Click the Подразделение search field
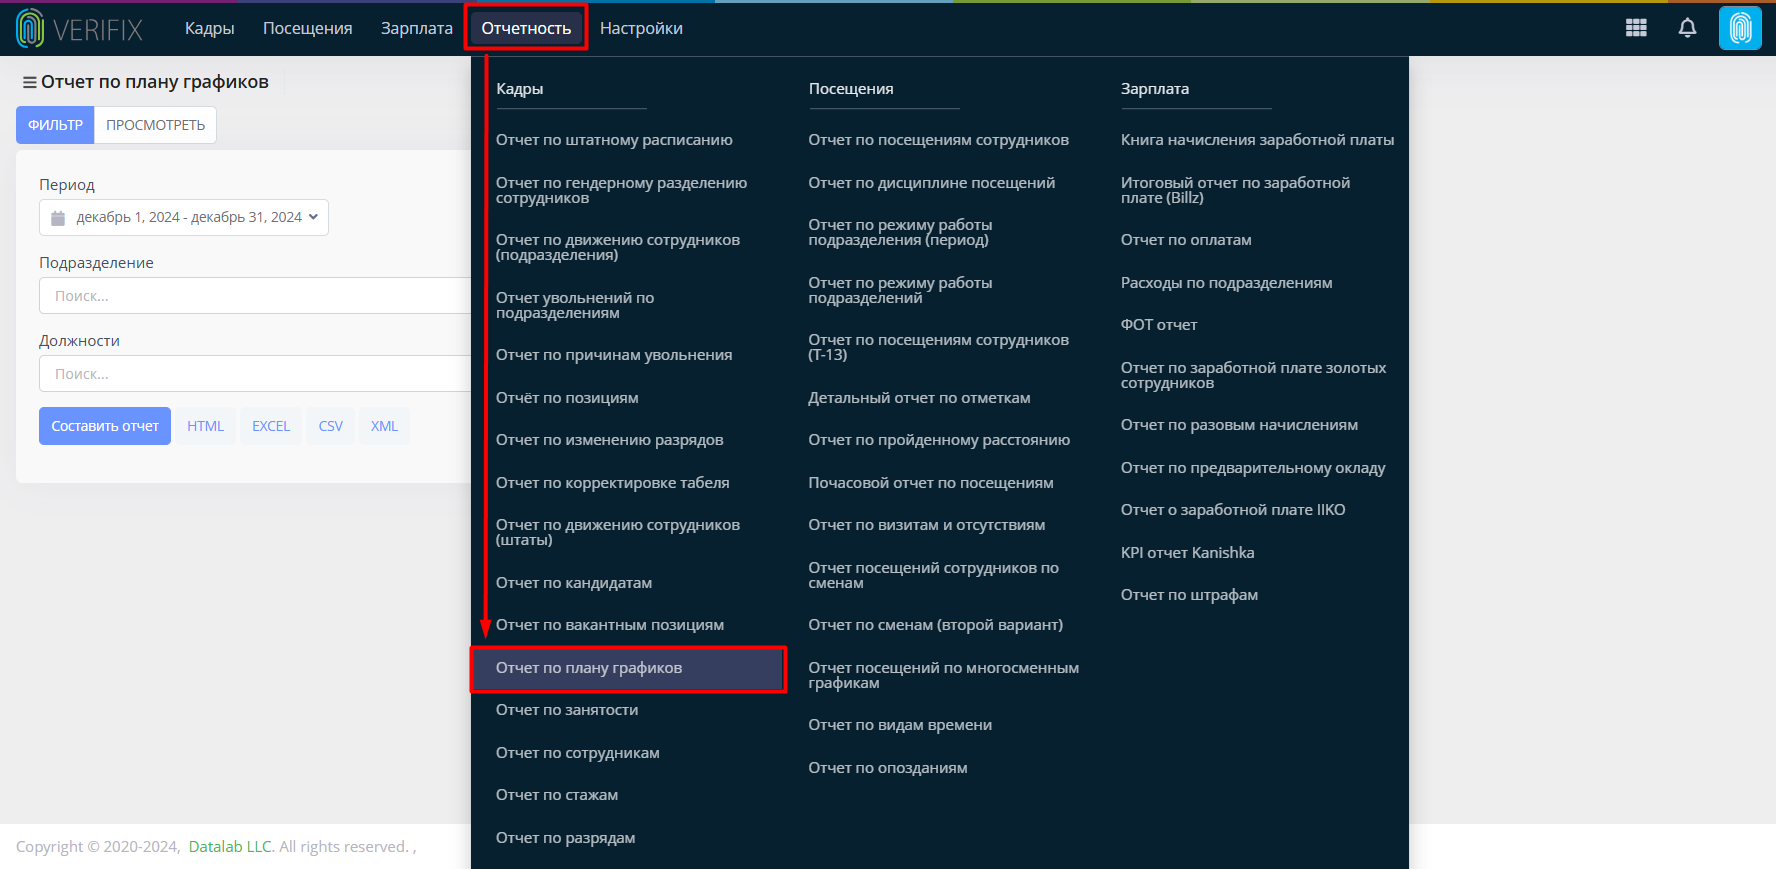 pyautogui.click(x=255, y=296)
